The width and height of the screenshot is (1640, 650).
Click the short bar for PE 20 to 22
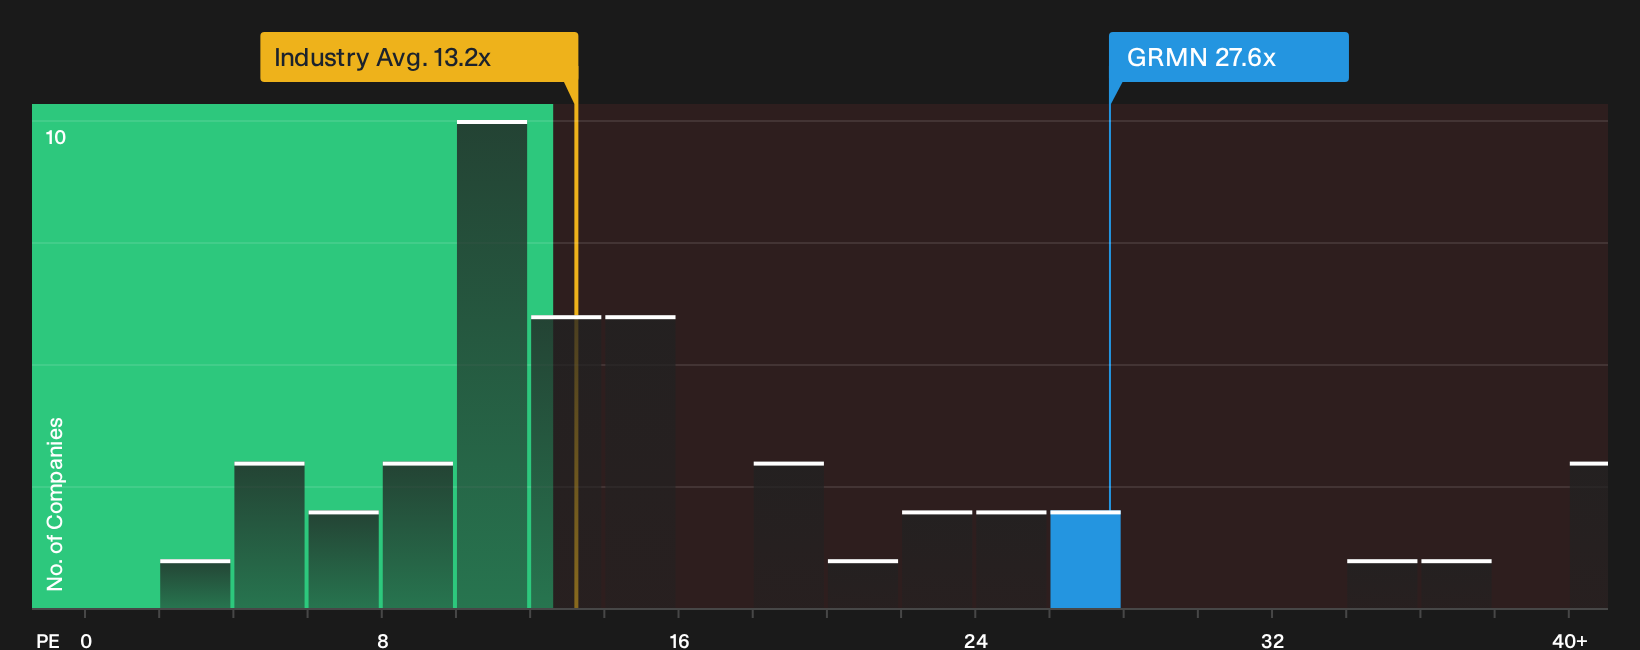(863, 584)
